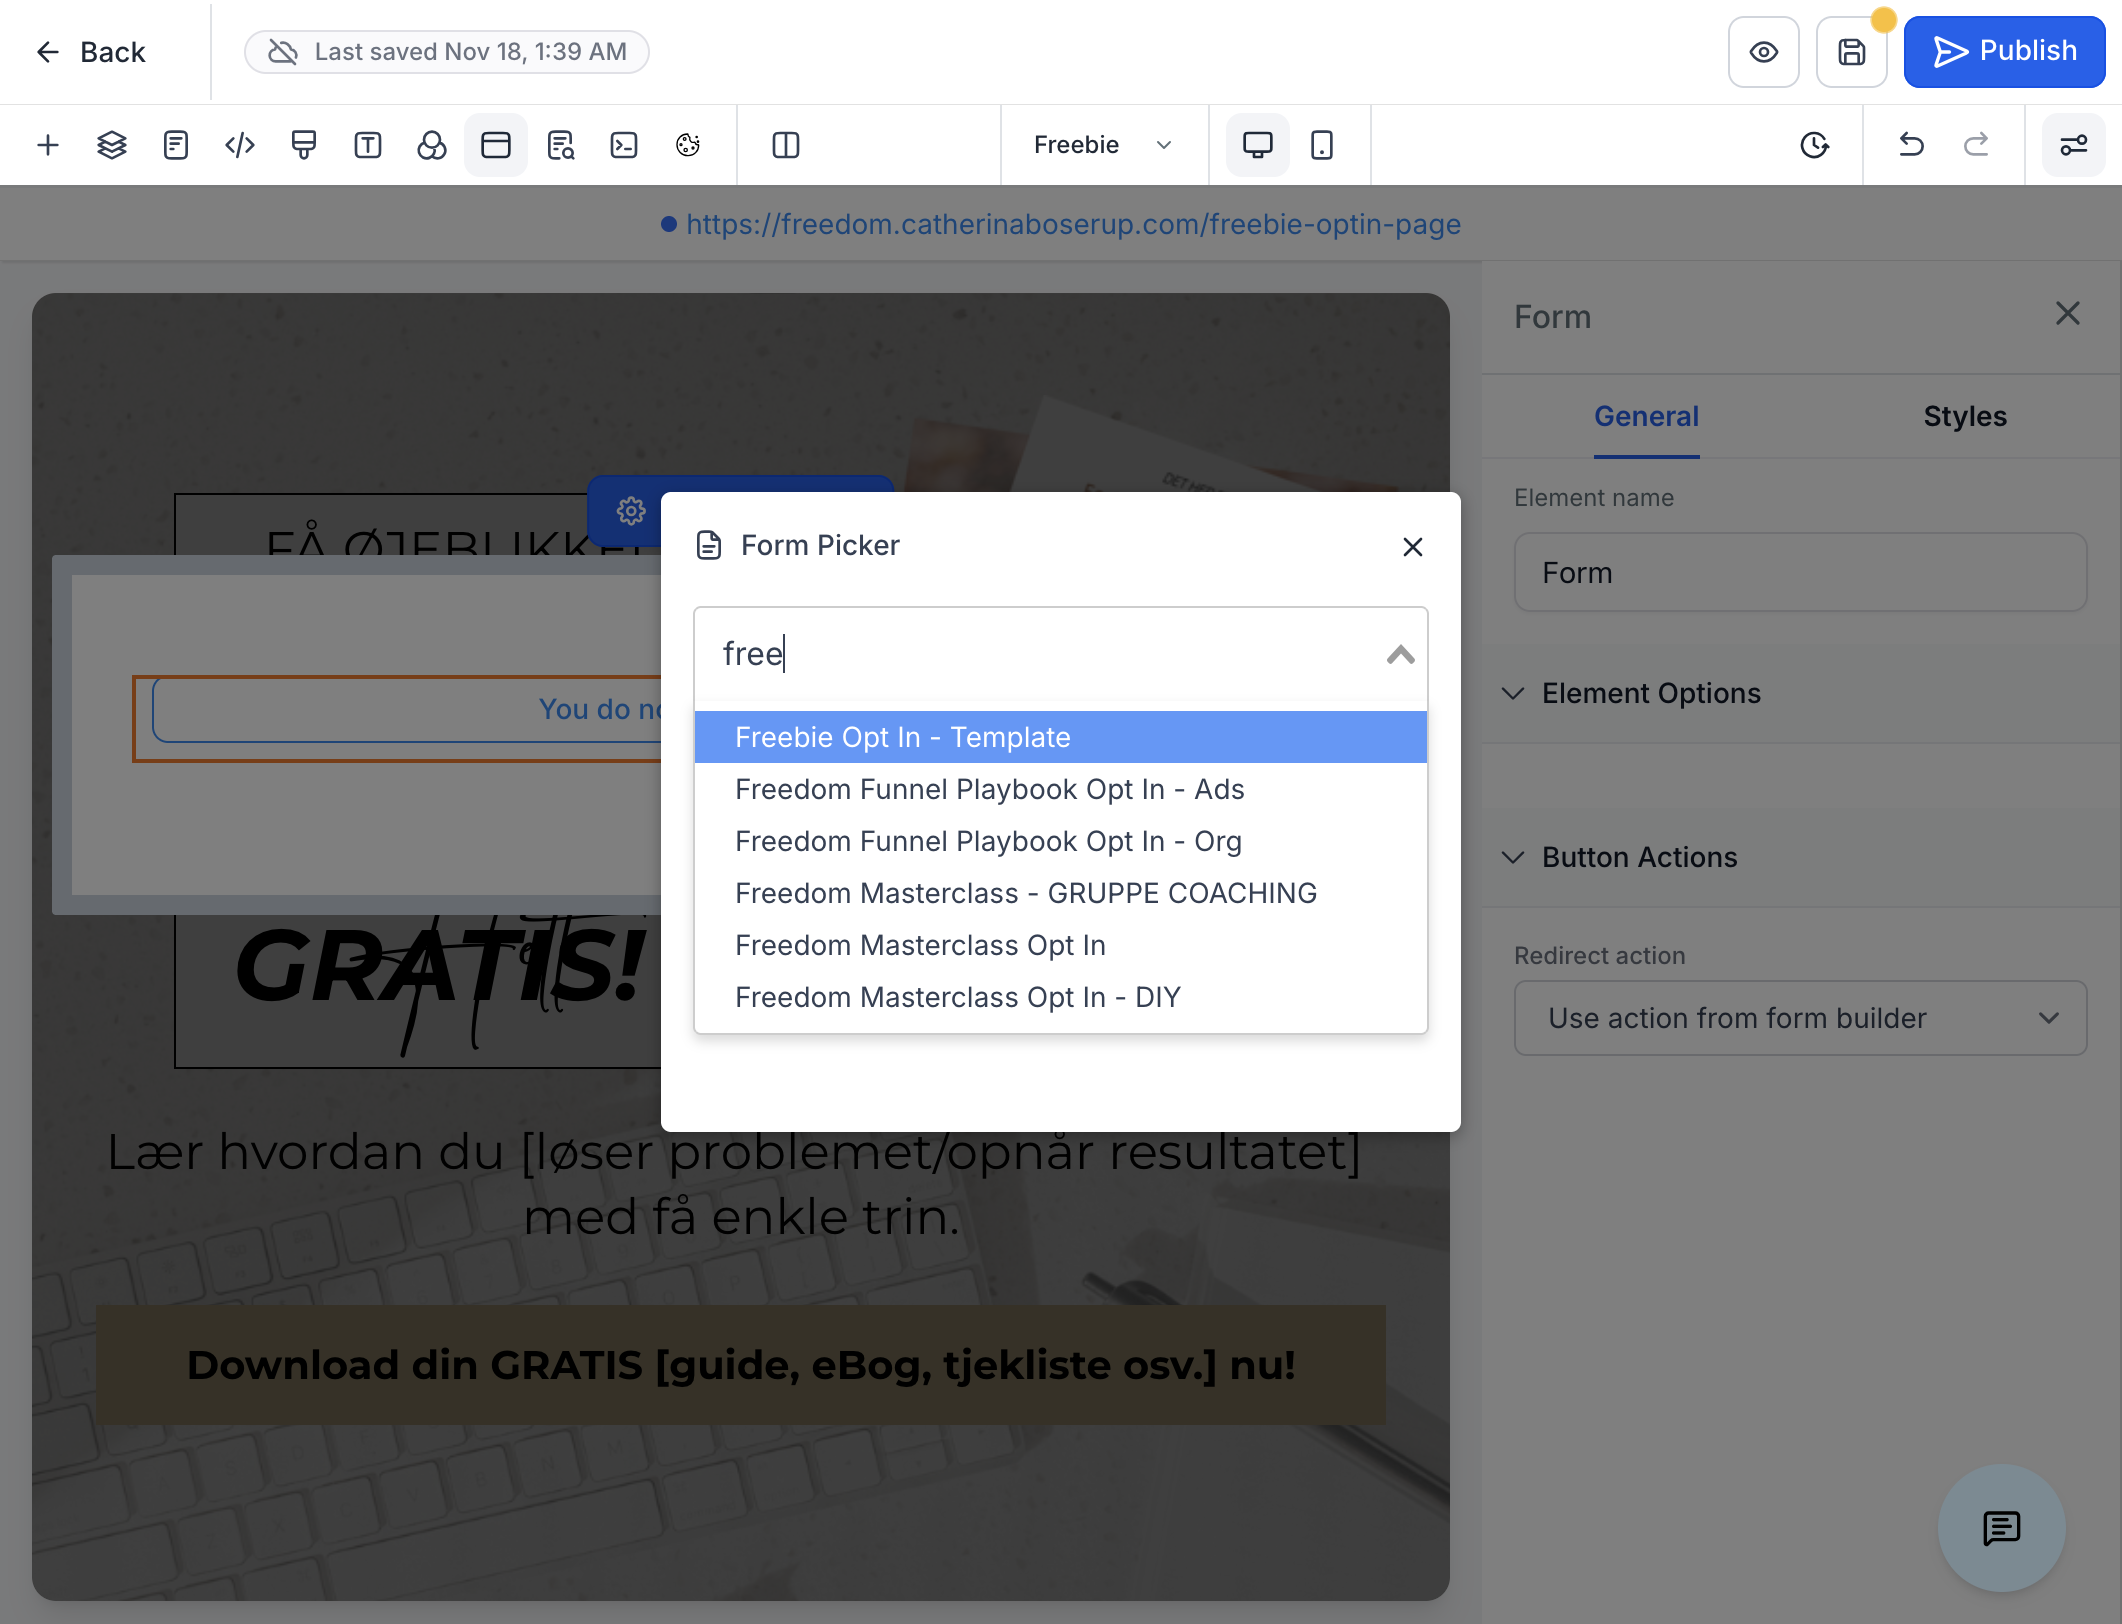
Task: Select Freebie Opt In - Template option
Action: click(1061, 737)
